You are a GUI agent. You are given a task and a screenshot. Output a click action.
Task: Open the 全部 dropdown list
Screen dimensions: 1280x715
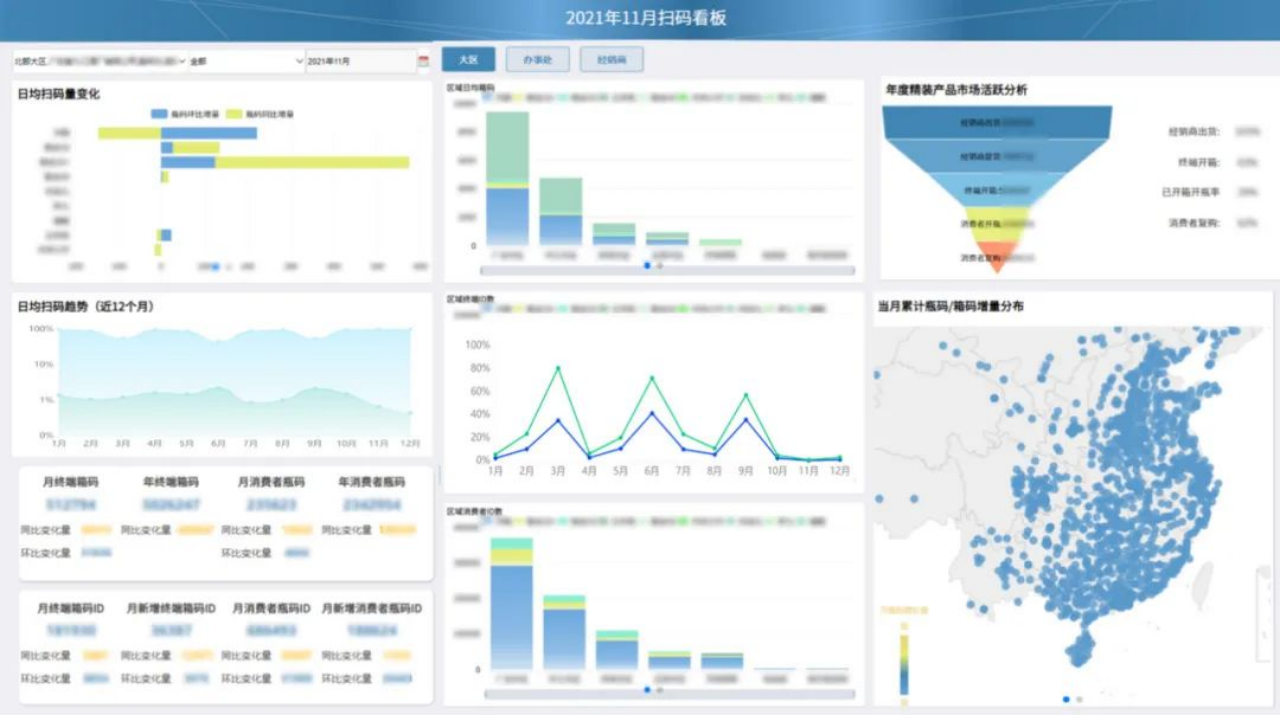pos(246,61)
